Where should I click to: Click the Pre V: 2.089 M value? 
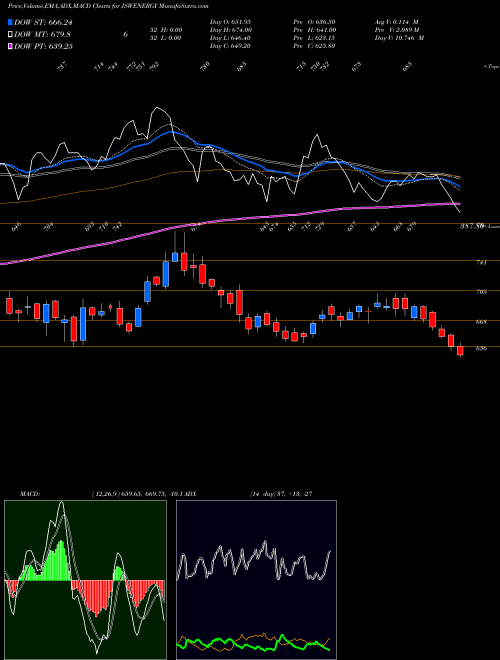pyautogui.click(x=397, y=30)
